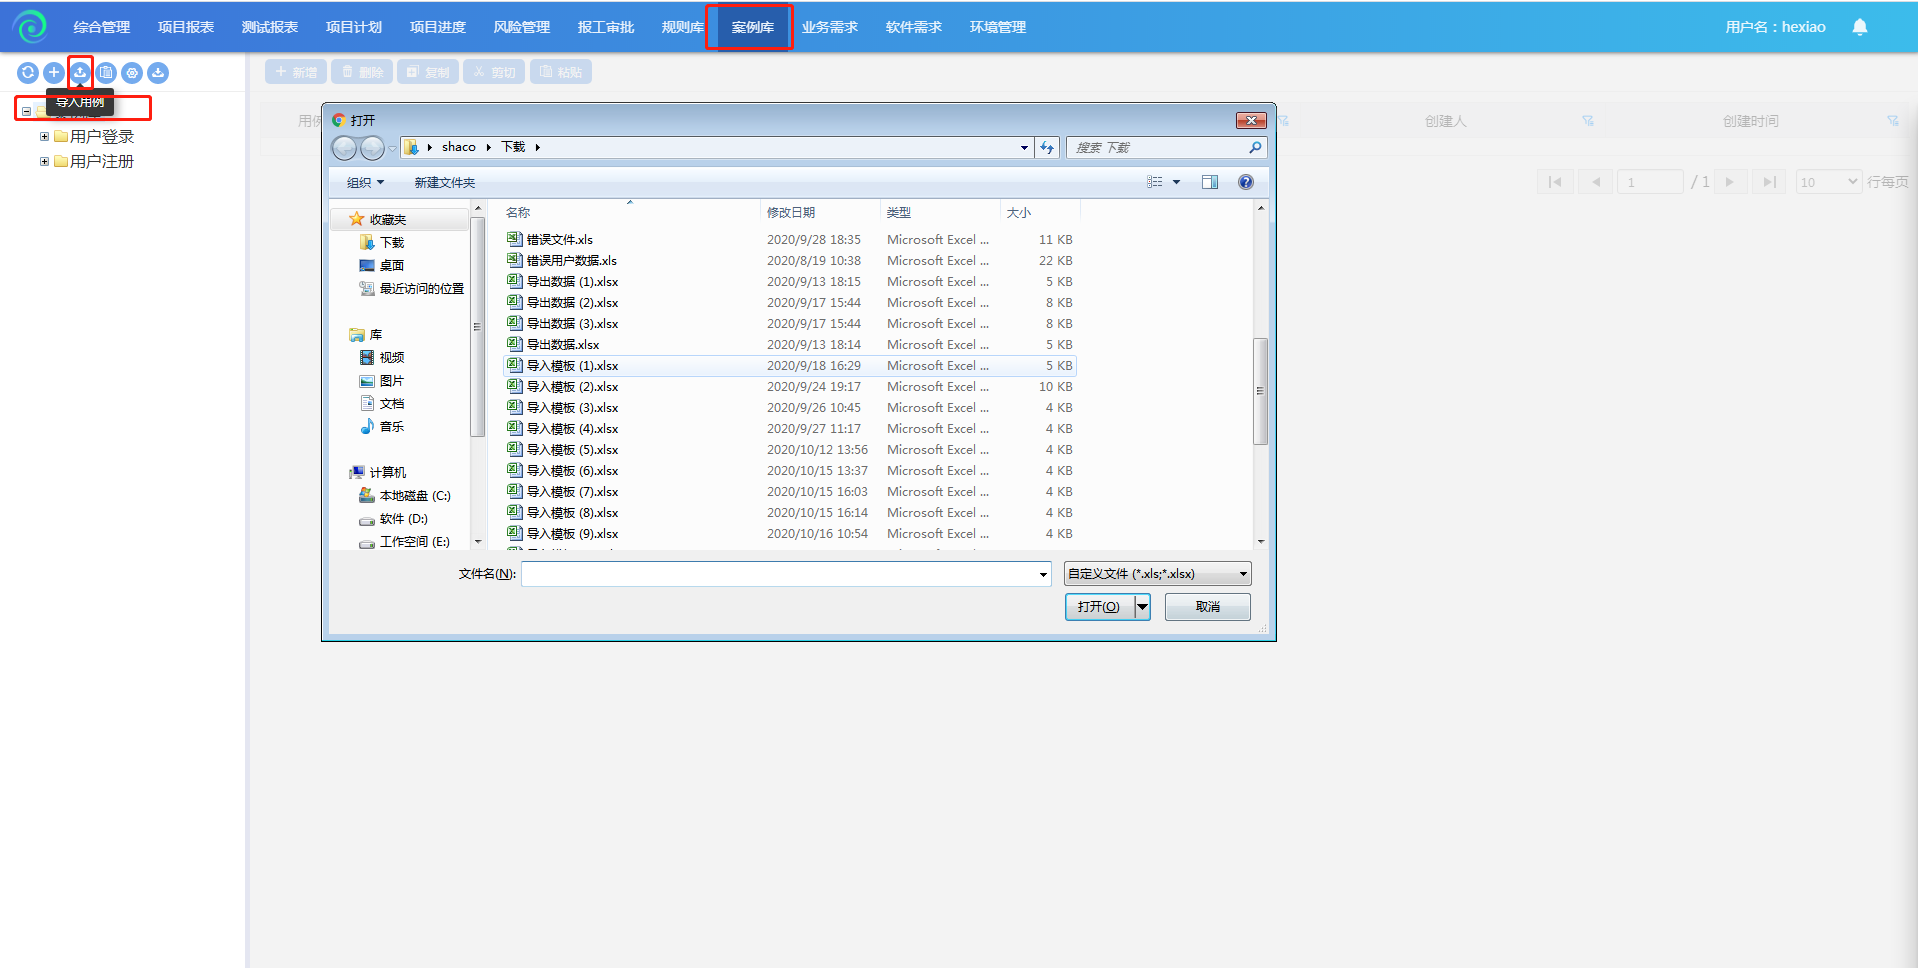Click the back navigation arrow in the dialog

coord(344,148)
